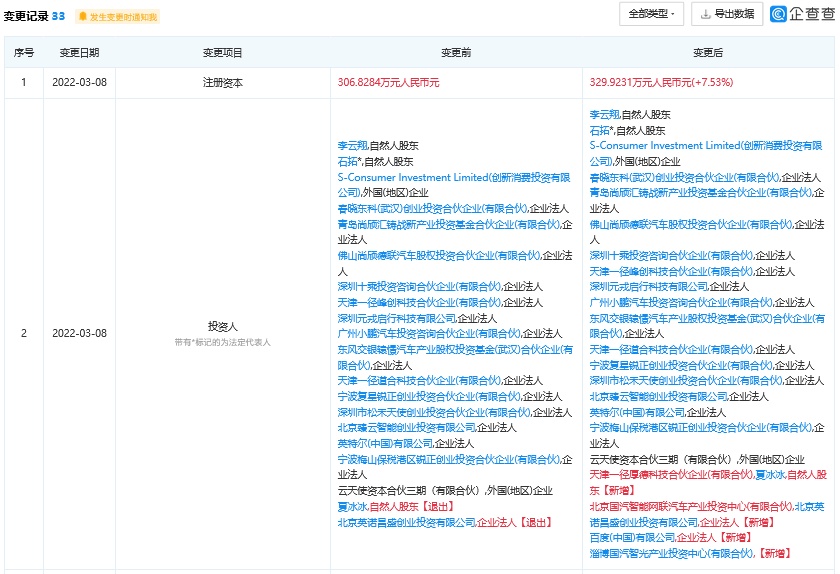Click the 33 change record count

click(x=58, y=16)
